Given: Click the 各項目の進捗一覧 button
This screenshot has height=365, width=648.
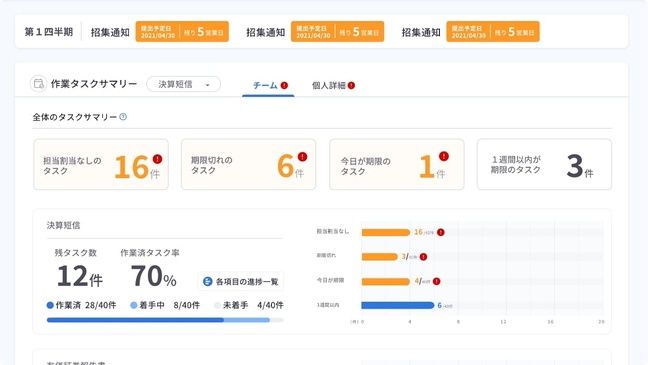Looking at the screenshot, I should pyautogui.click(x=241, y=282).
